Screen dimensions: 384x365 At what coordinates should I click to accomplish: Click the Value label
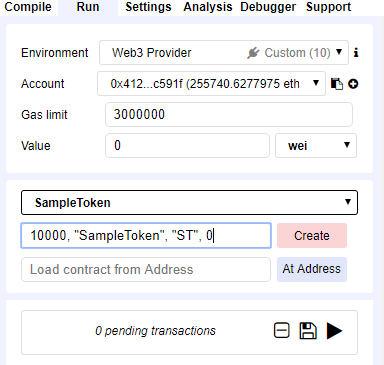tap(36, 146)
